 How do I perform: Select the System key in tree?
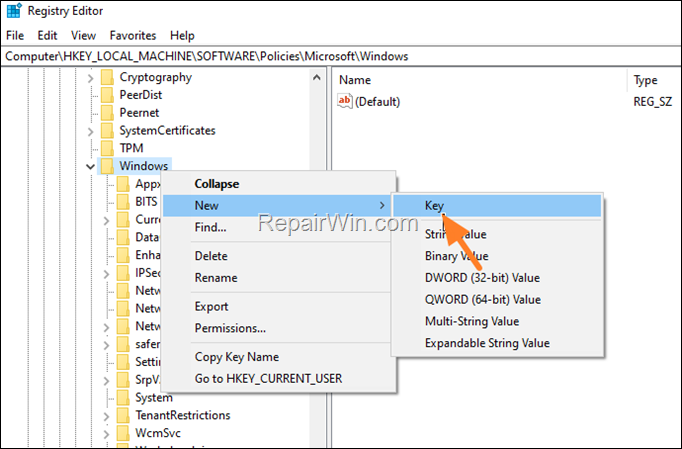(x=154, y=397)
